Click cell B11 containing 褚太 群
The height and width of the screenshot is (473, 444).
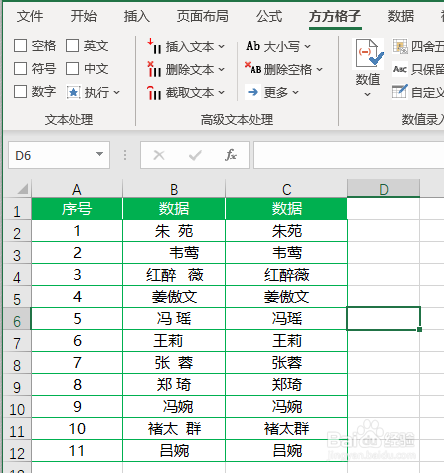coord(174,429)
